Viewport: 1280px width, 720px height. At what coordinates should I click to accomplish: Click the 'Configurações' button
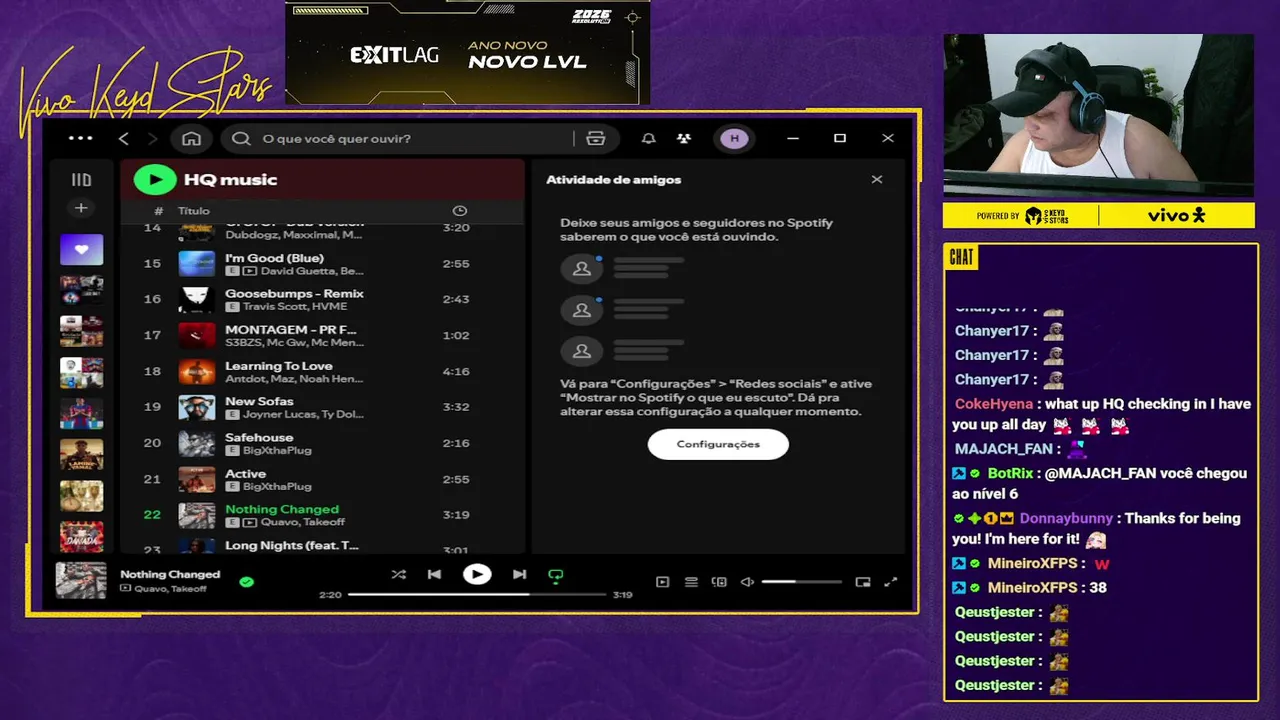(x=718, y=444)
